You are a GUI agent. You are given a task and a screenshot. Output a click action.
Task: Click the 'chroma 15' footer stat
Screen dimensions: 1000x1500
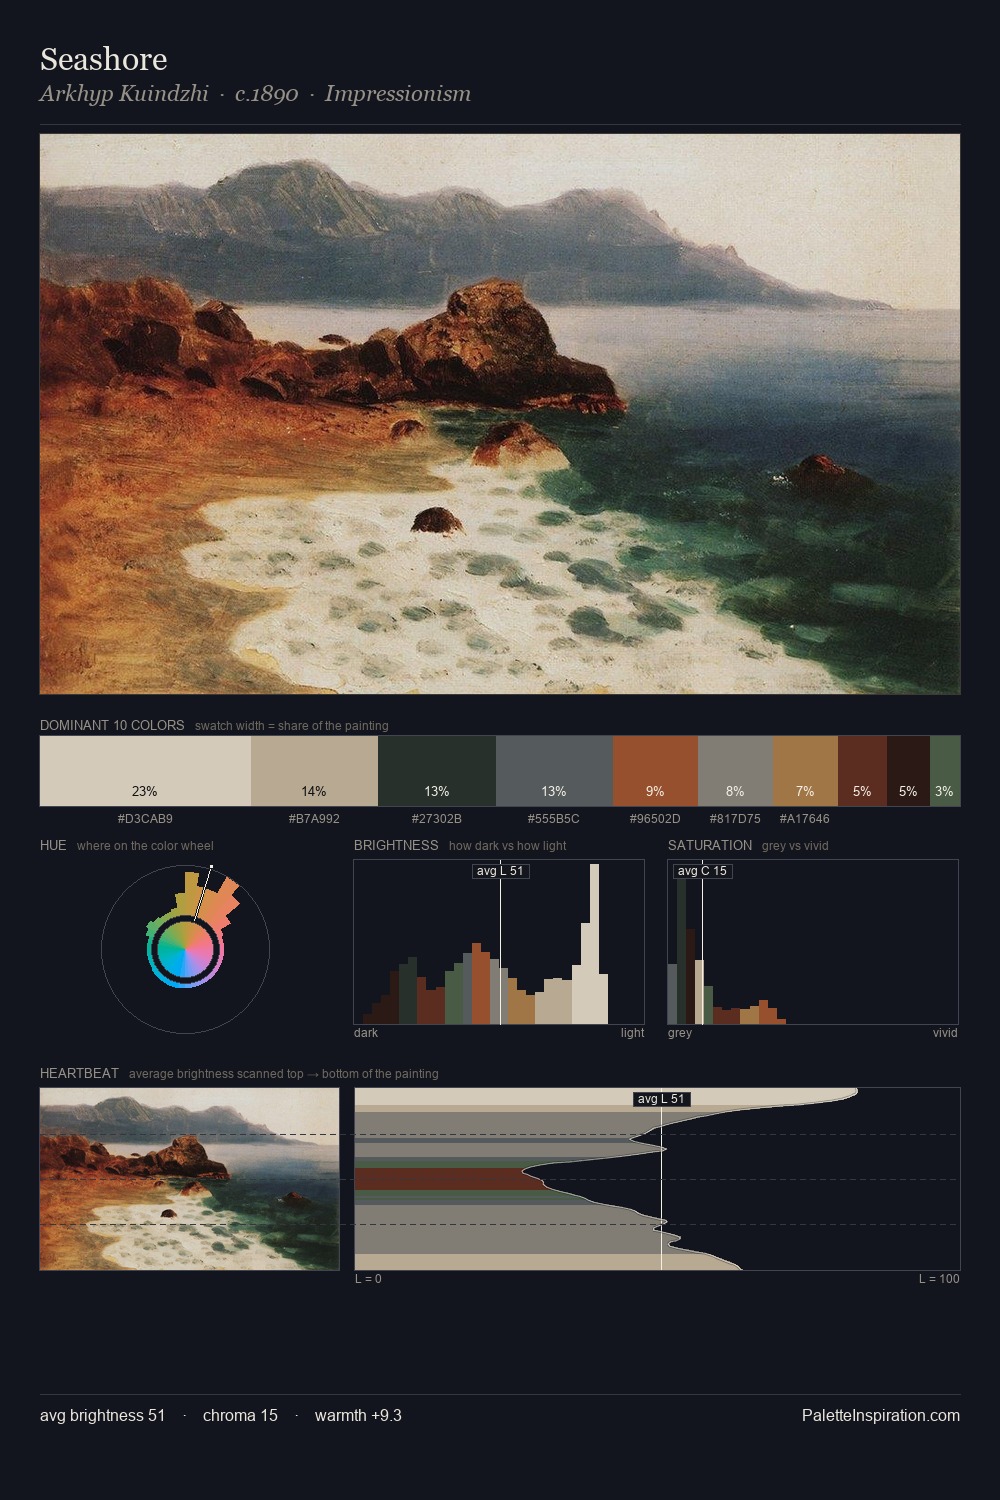click(x=240, y=1415)
